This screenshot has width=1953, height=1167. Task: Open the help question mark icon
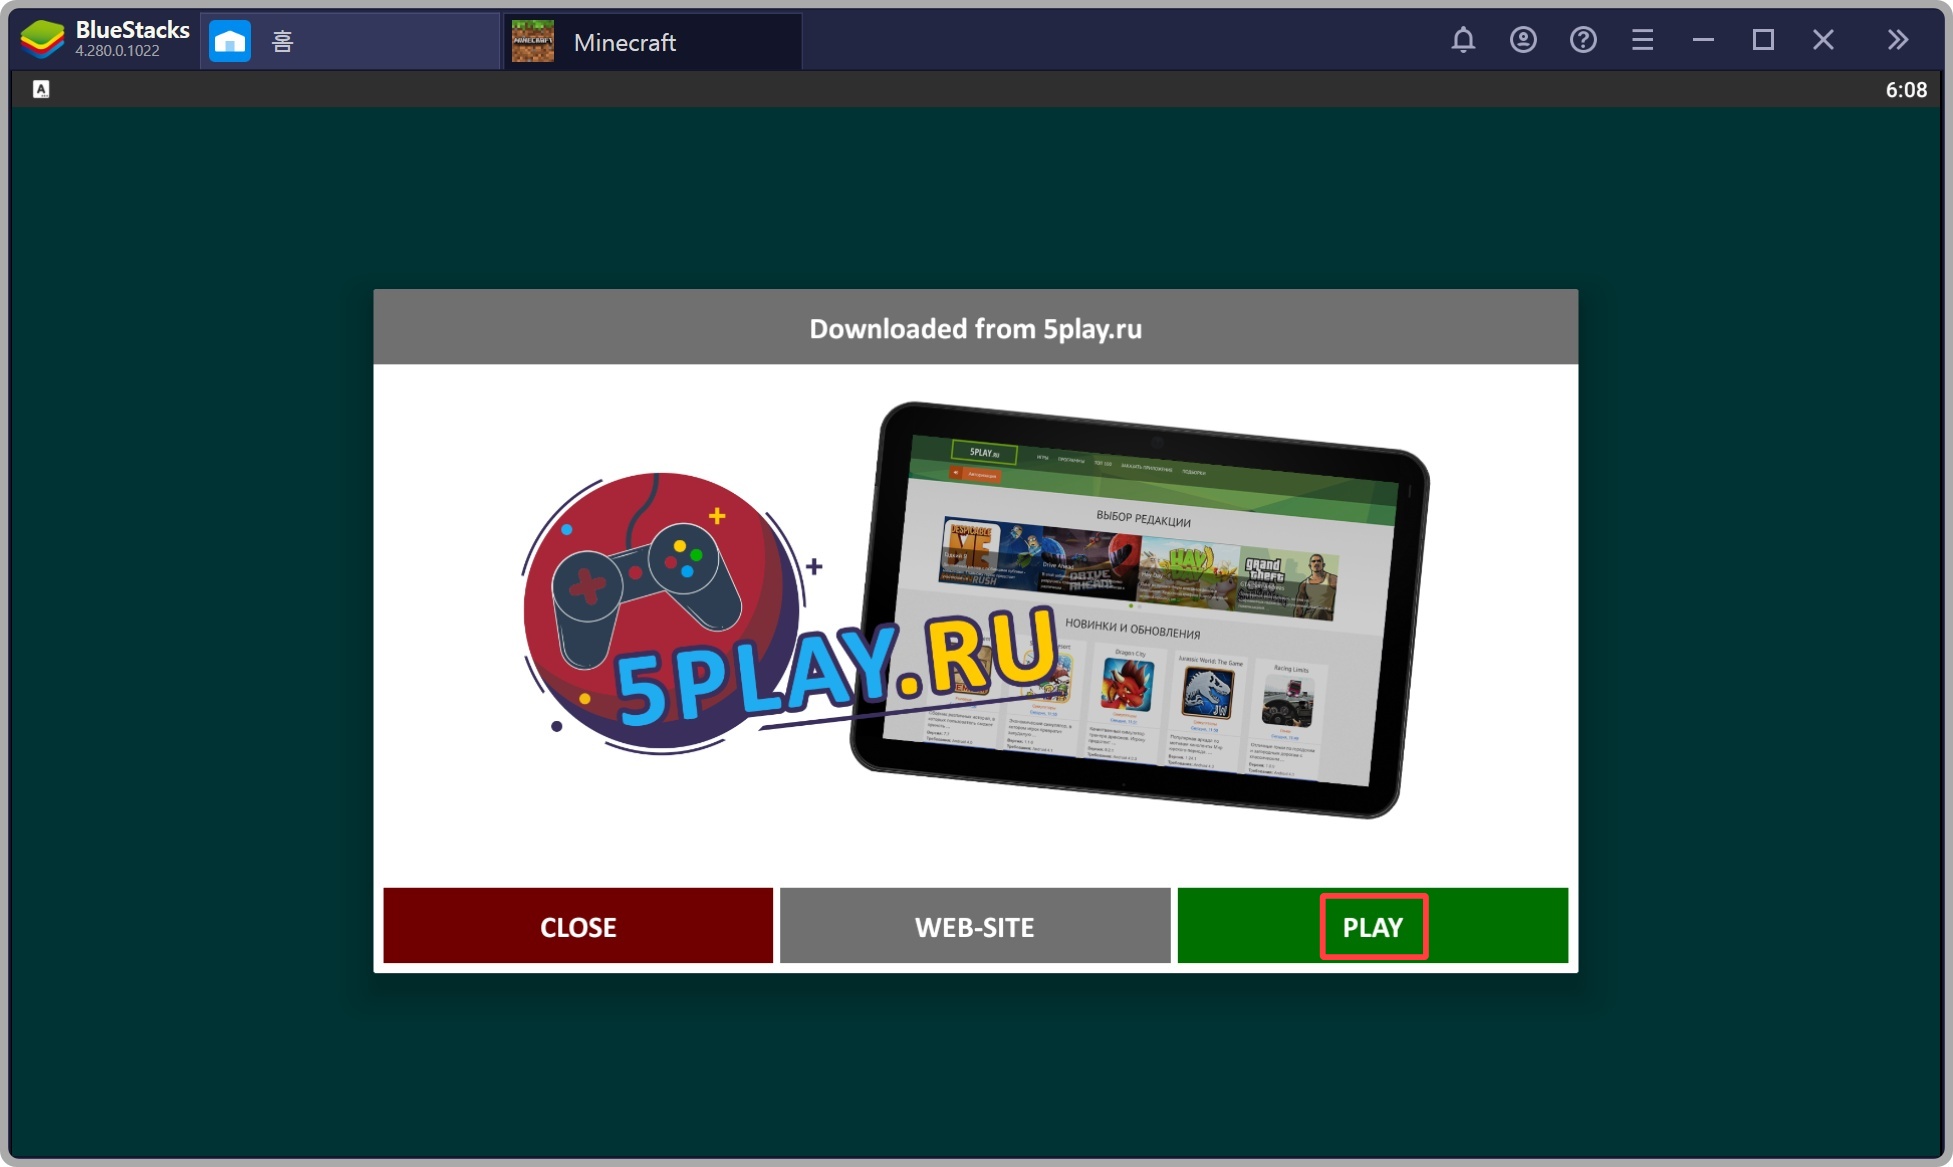[1583, 40]
